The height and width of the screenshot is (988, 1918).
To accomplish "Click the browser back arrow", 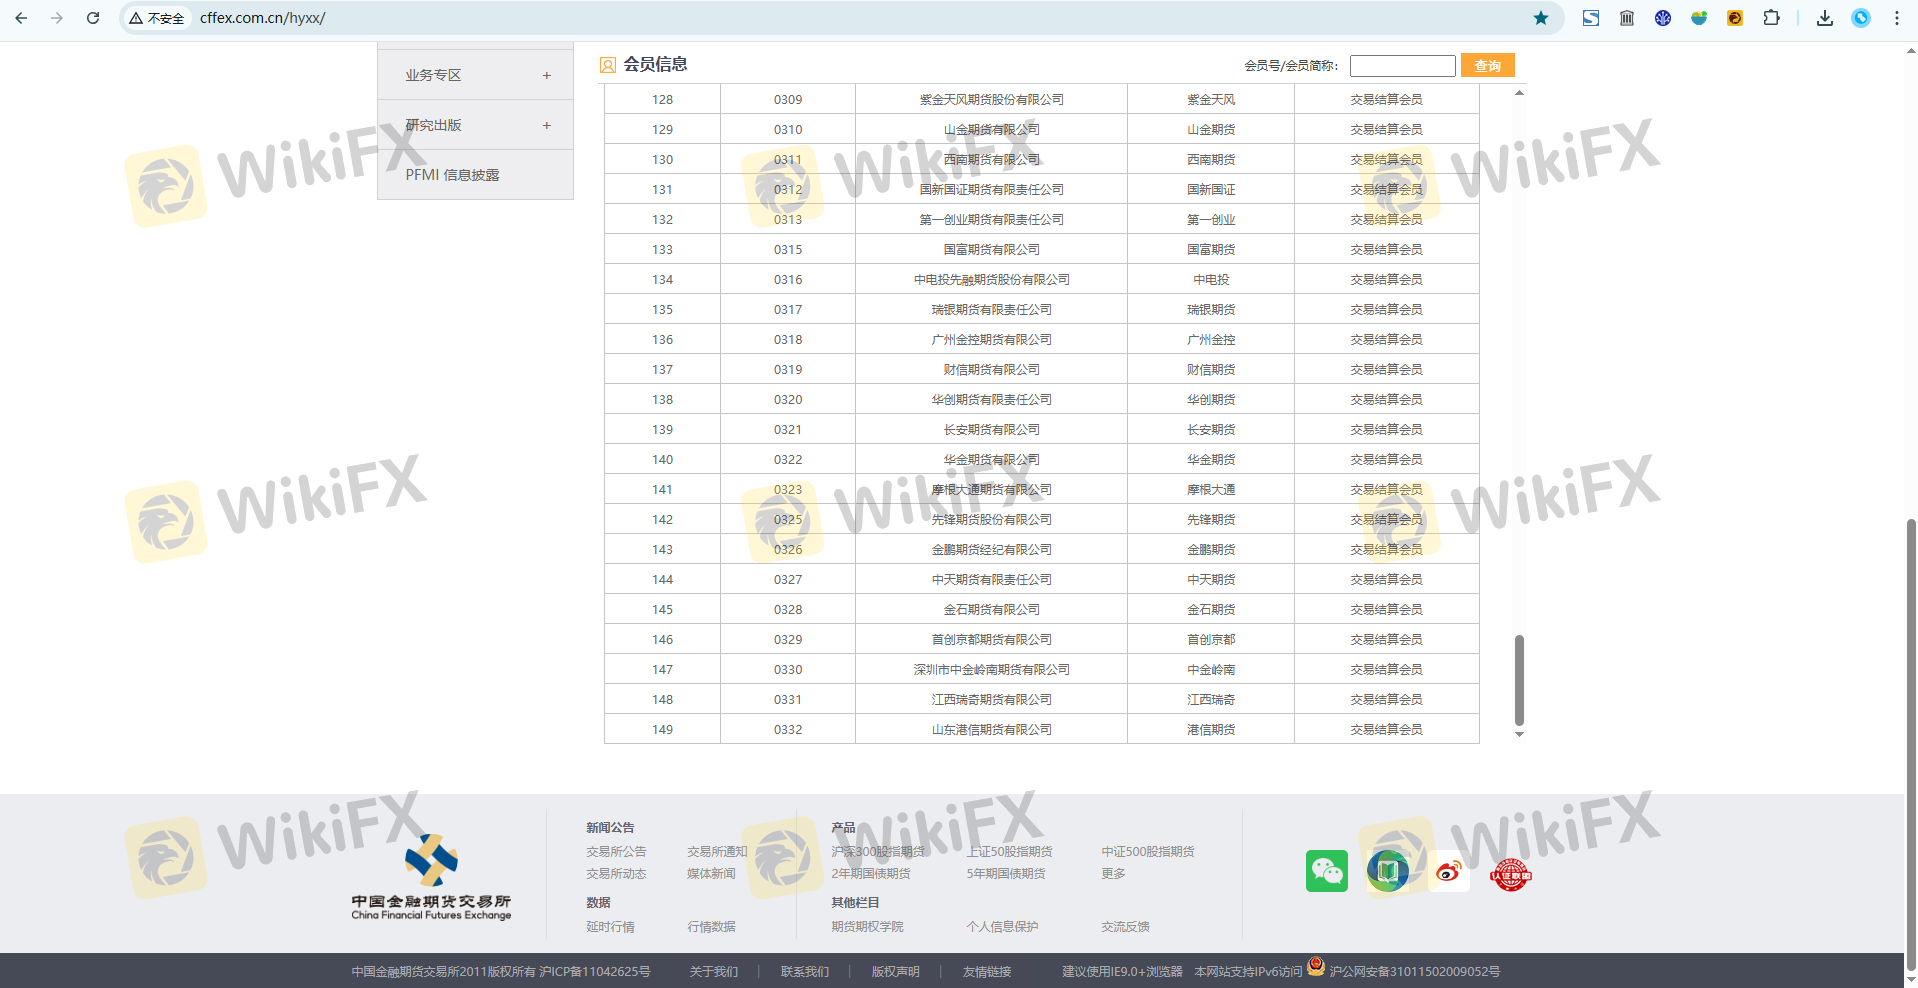I will (21, 18).
